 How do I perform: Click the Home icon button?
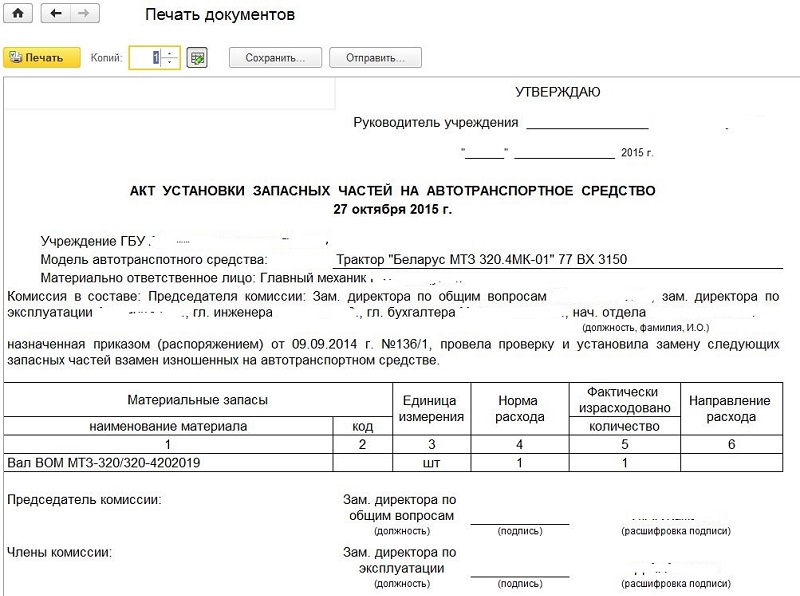[19, 15]
